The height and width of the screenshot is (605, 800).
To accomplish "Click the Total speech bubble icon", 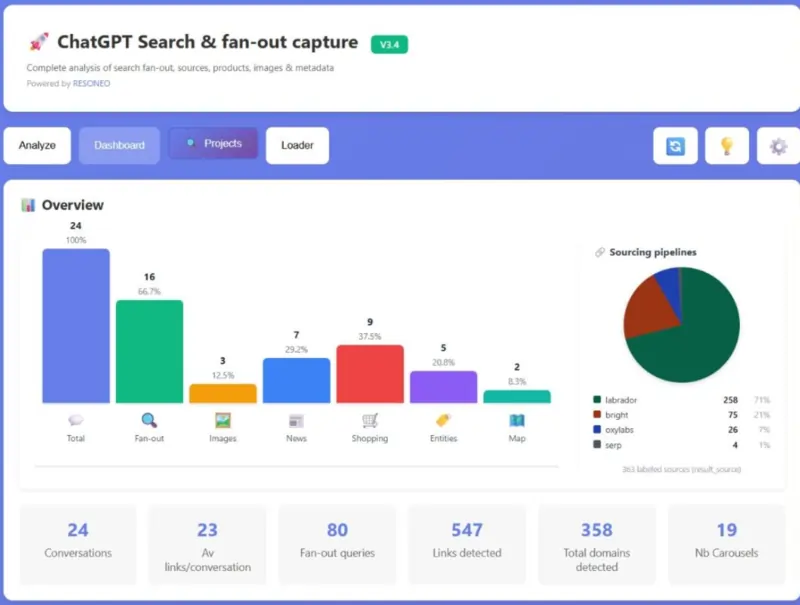I will point(76,420).
